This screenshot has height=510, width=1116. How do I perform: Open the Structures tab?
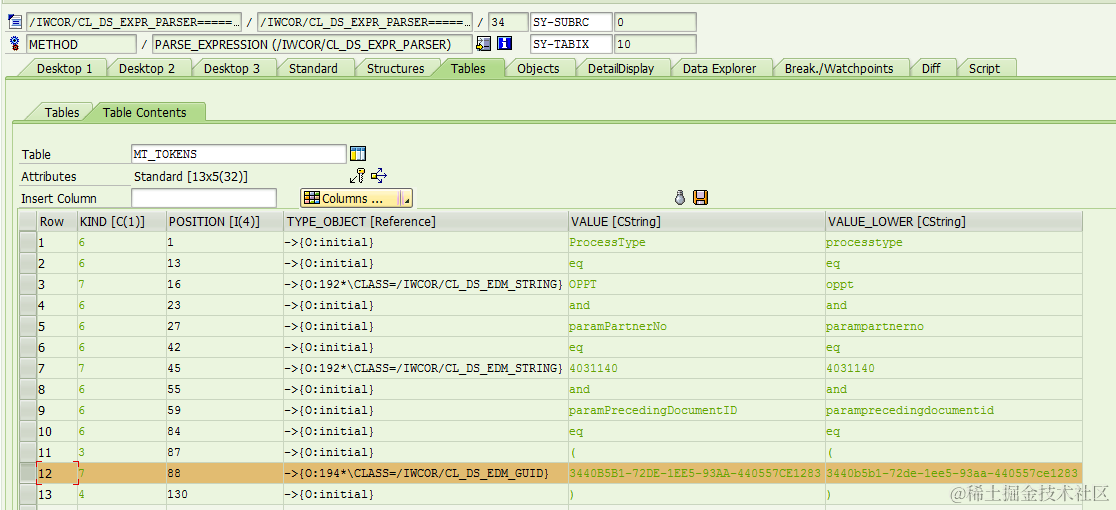395,68
